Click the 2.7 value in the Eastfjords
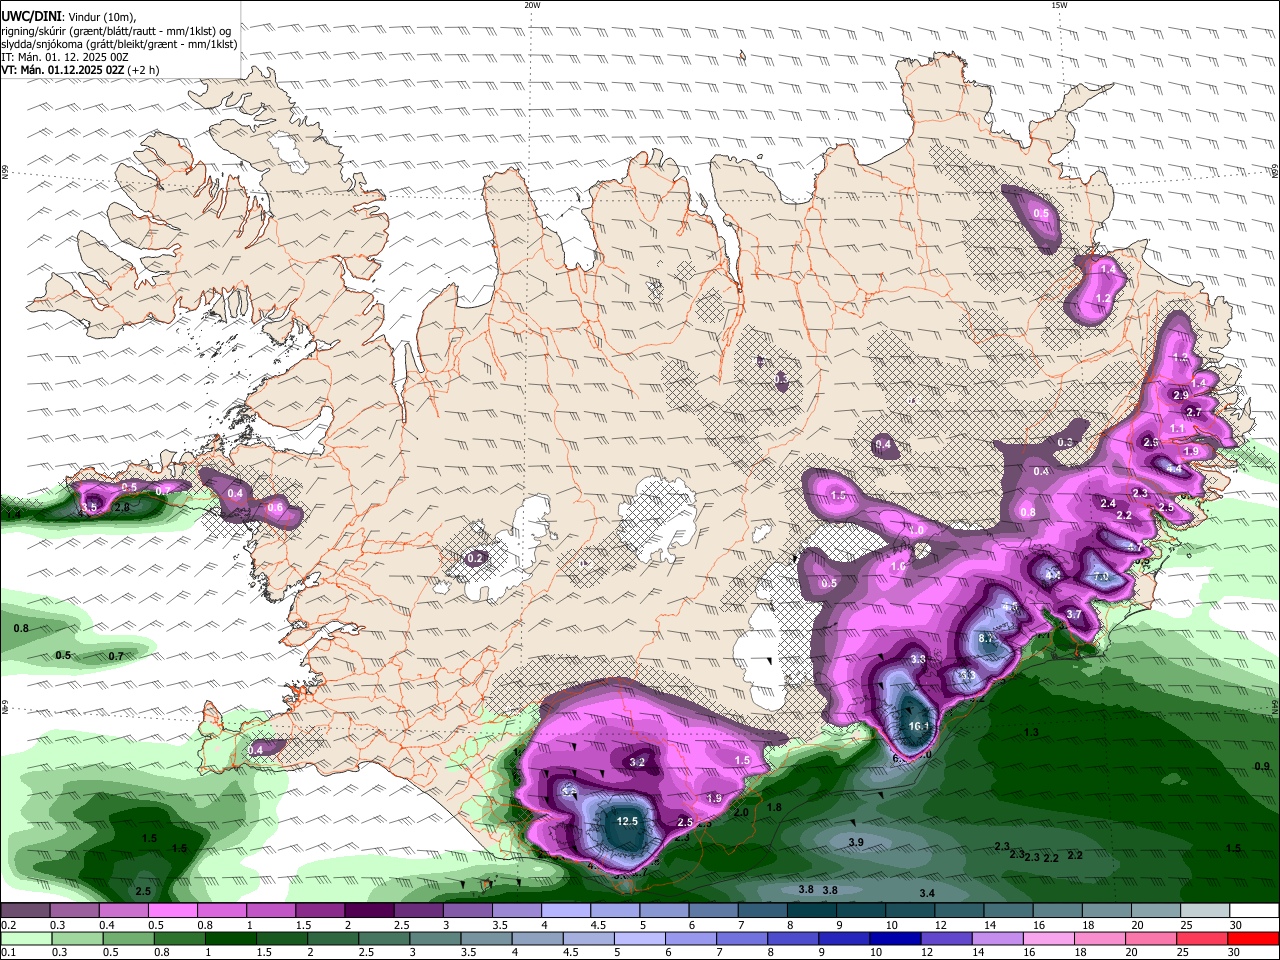 (1193, 412)
